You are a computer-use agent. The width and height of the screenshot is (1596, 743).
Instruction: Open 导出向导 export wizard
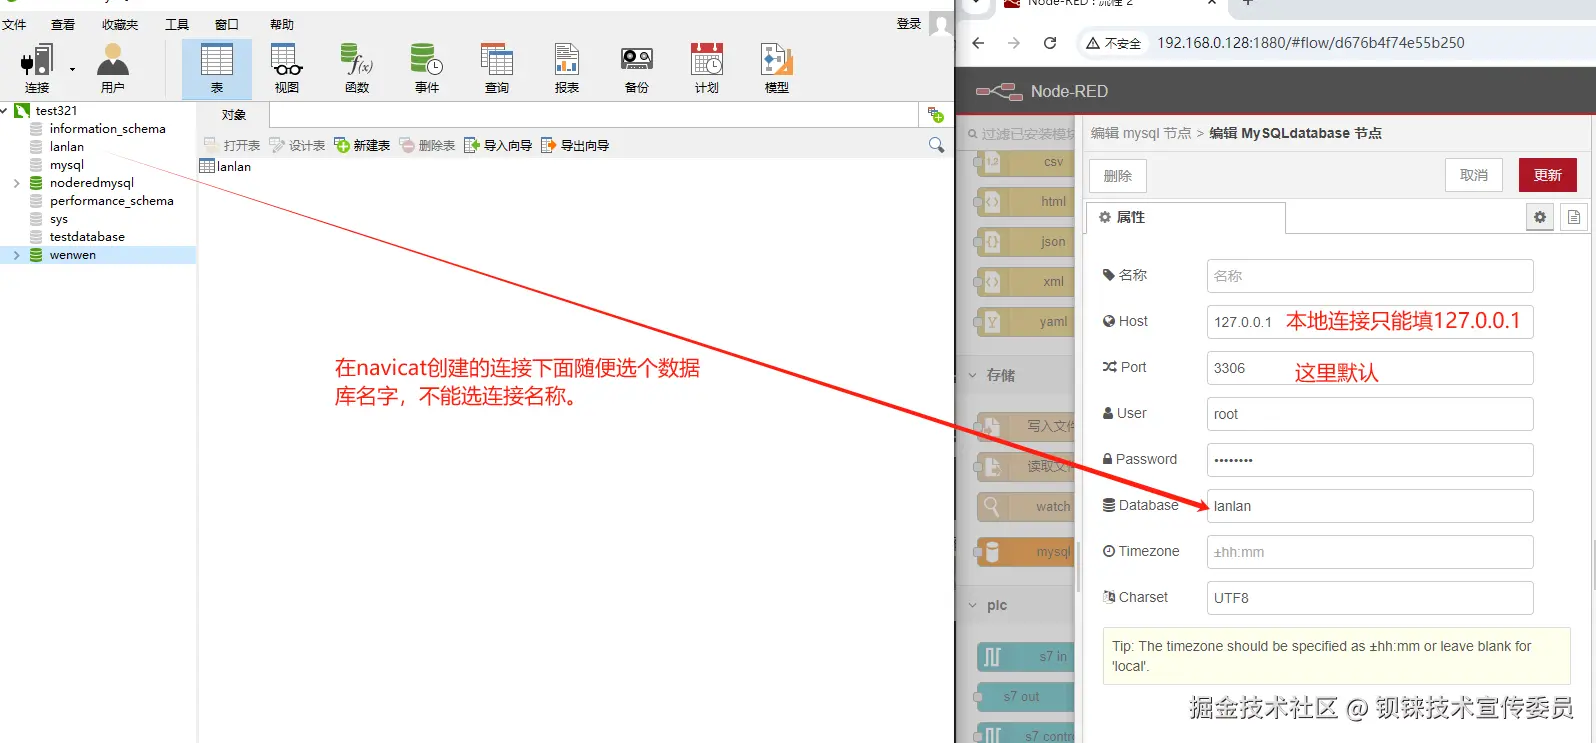(575, 145)
